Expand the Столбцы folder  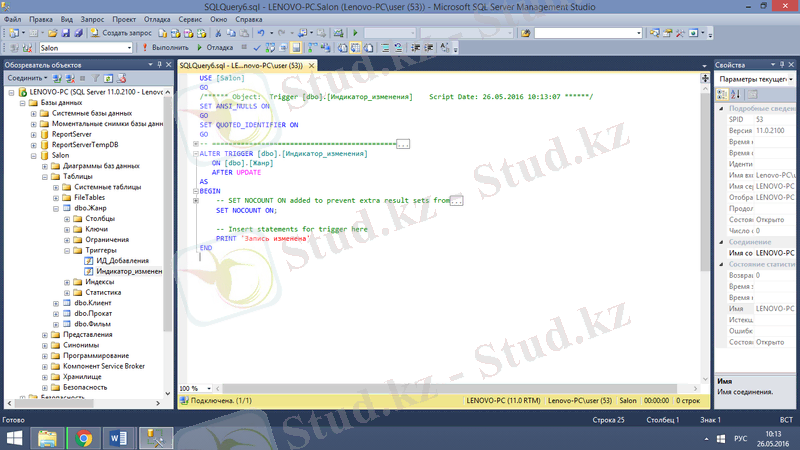(x=67, y=219)
